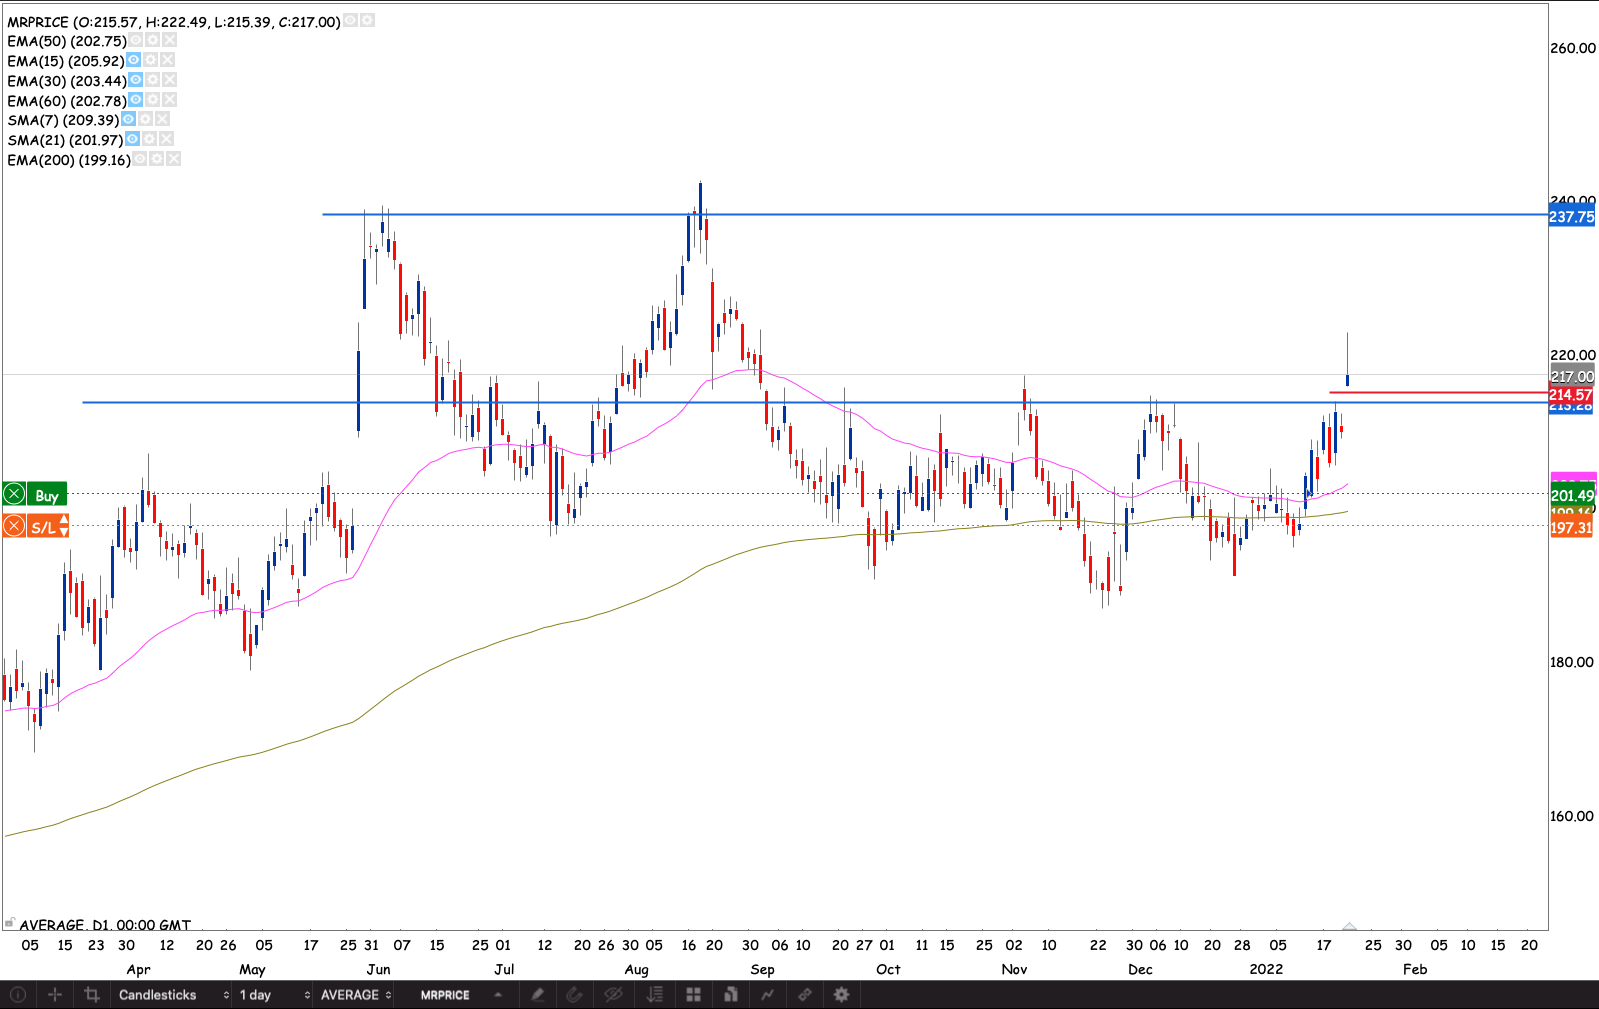Click the grid layout icon

pyautogui.click(x=693, y=994)
